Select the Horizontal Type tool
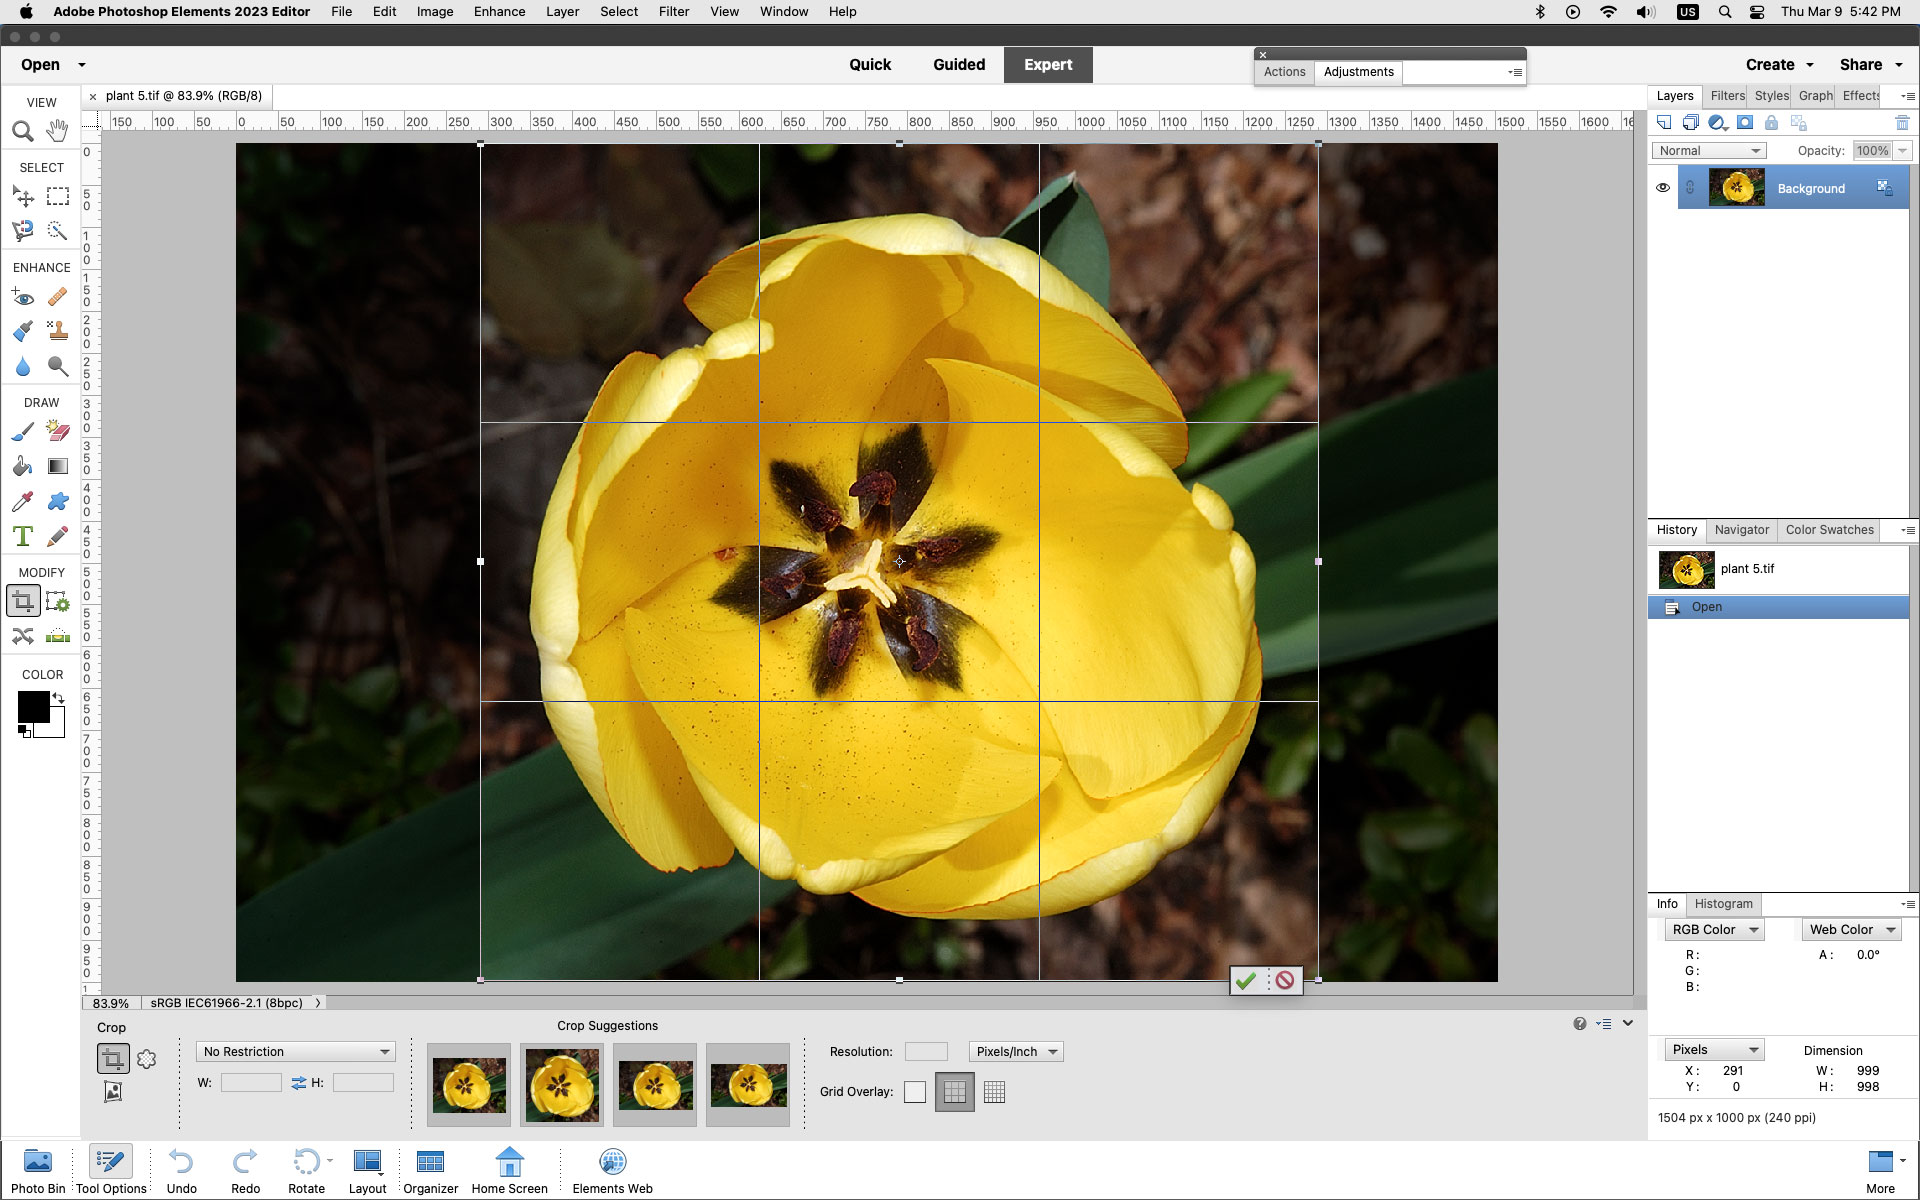1920x1200 pixels. coord(22,536)
